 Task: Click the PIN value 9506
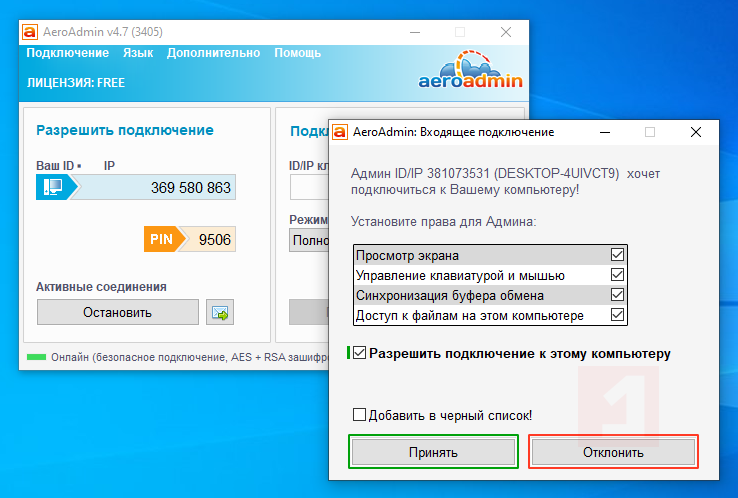(x=215, y=240)
